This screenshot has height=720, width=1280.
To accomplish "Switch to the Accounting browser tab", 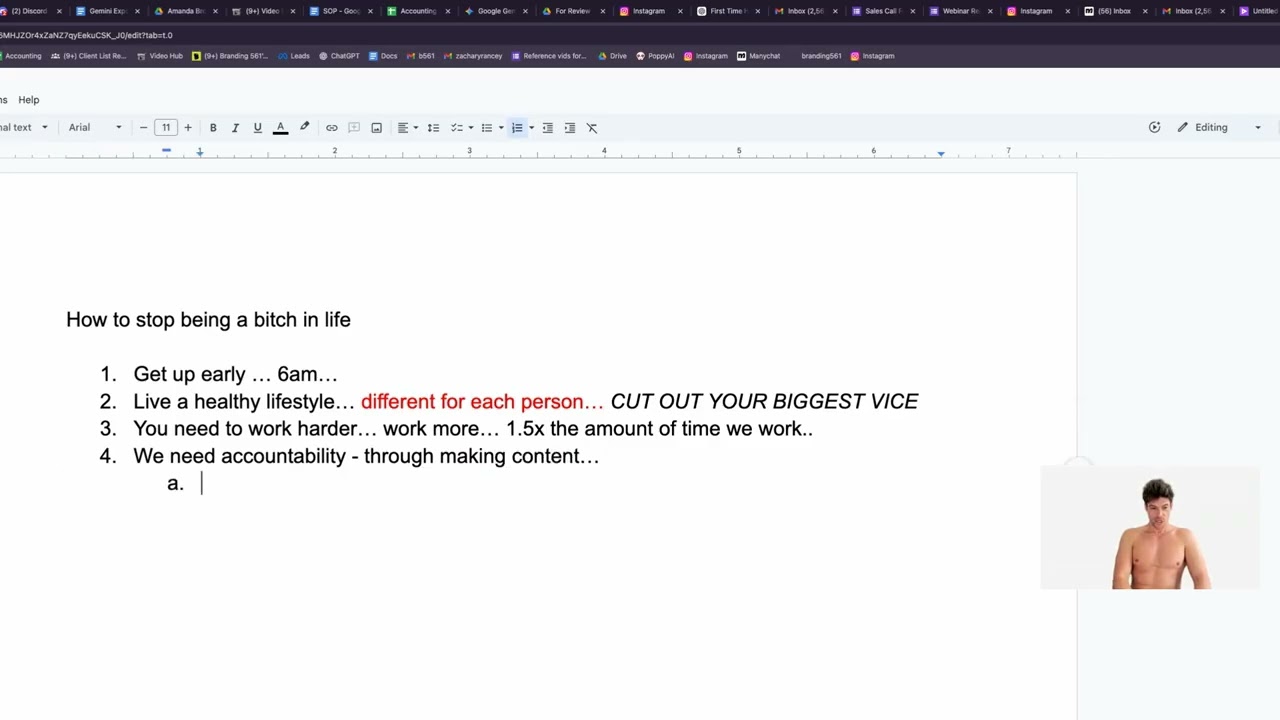I will (418, 11).
